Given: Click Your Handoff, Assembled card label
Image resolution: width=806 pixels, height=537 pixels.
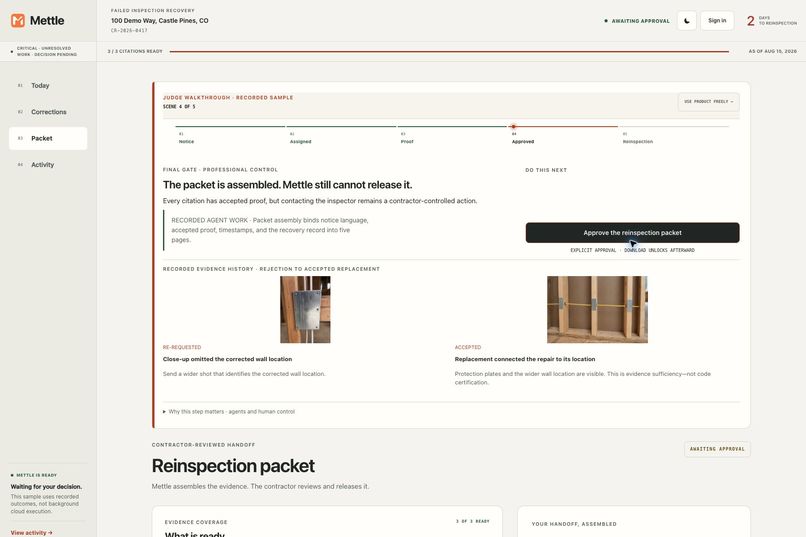Looking at the screenshot, I should pos(574,524).
